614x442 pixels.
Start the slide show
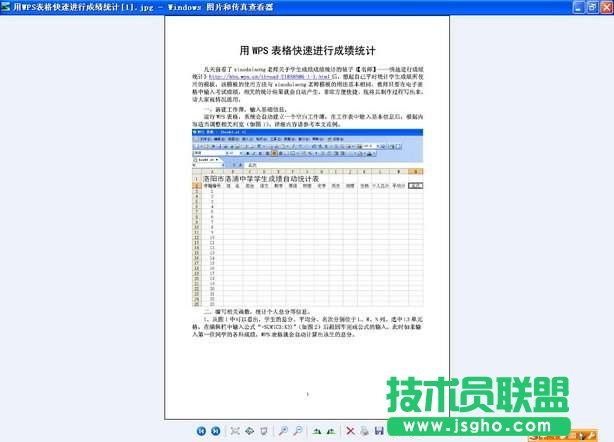click(x=264, y=431)
